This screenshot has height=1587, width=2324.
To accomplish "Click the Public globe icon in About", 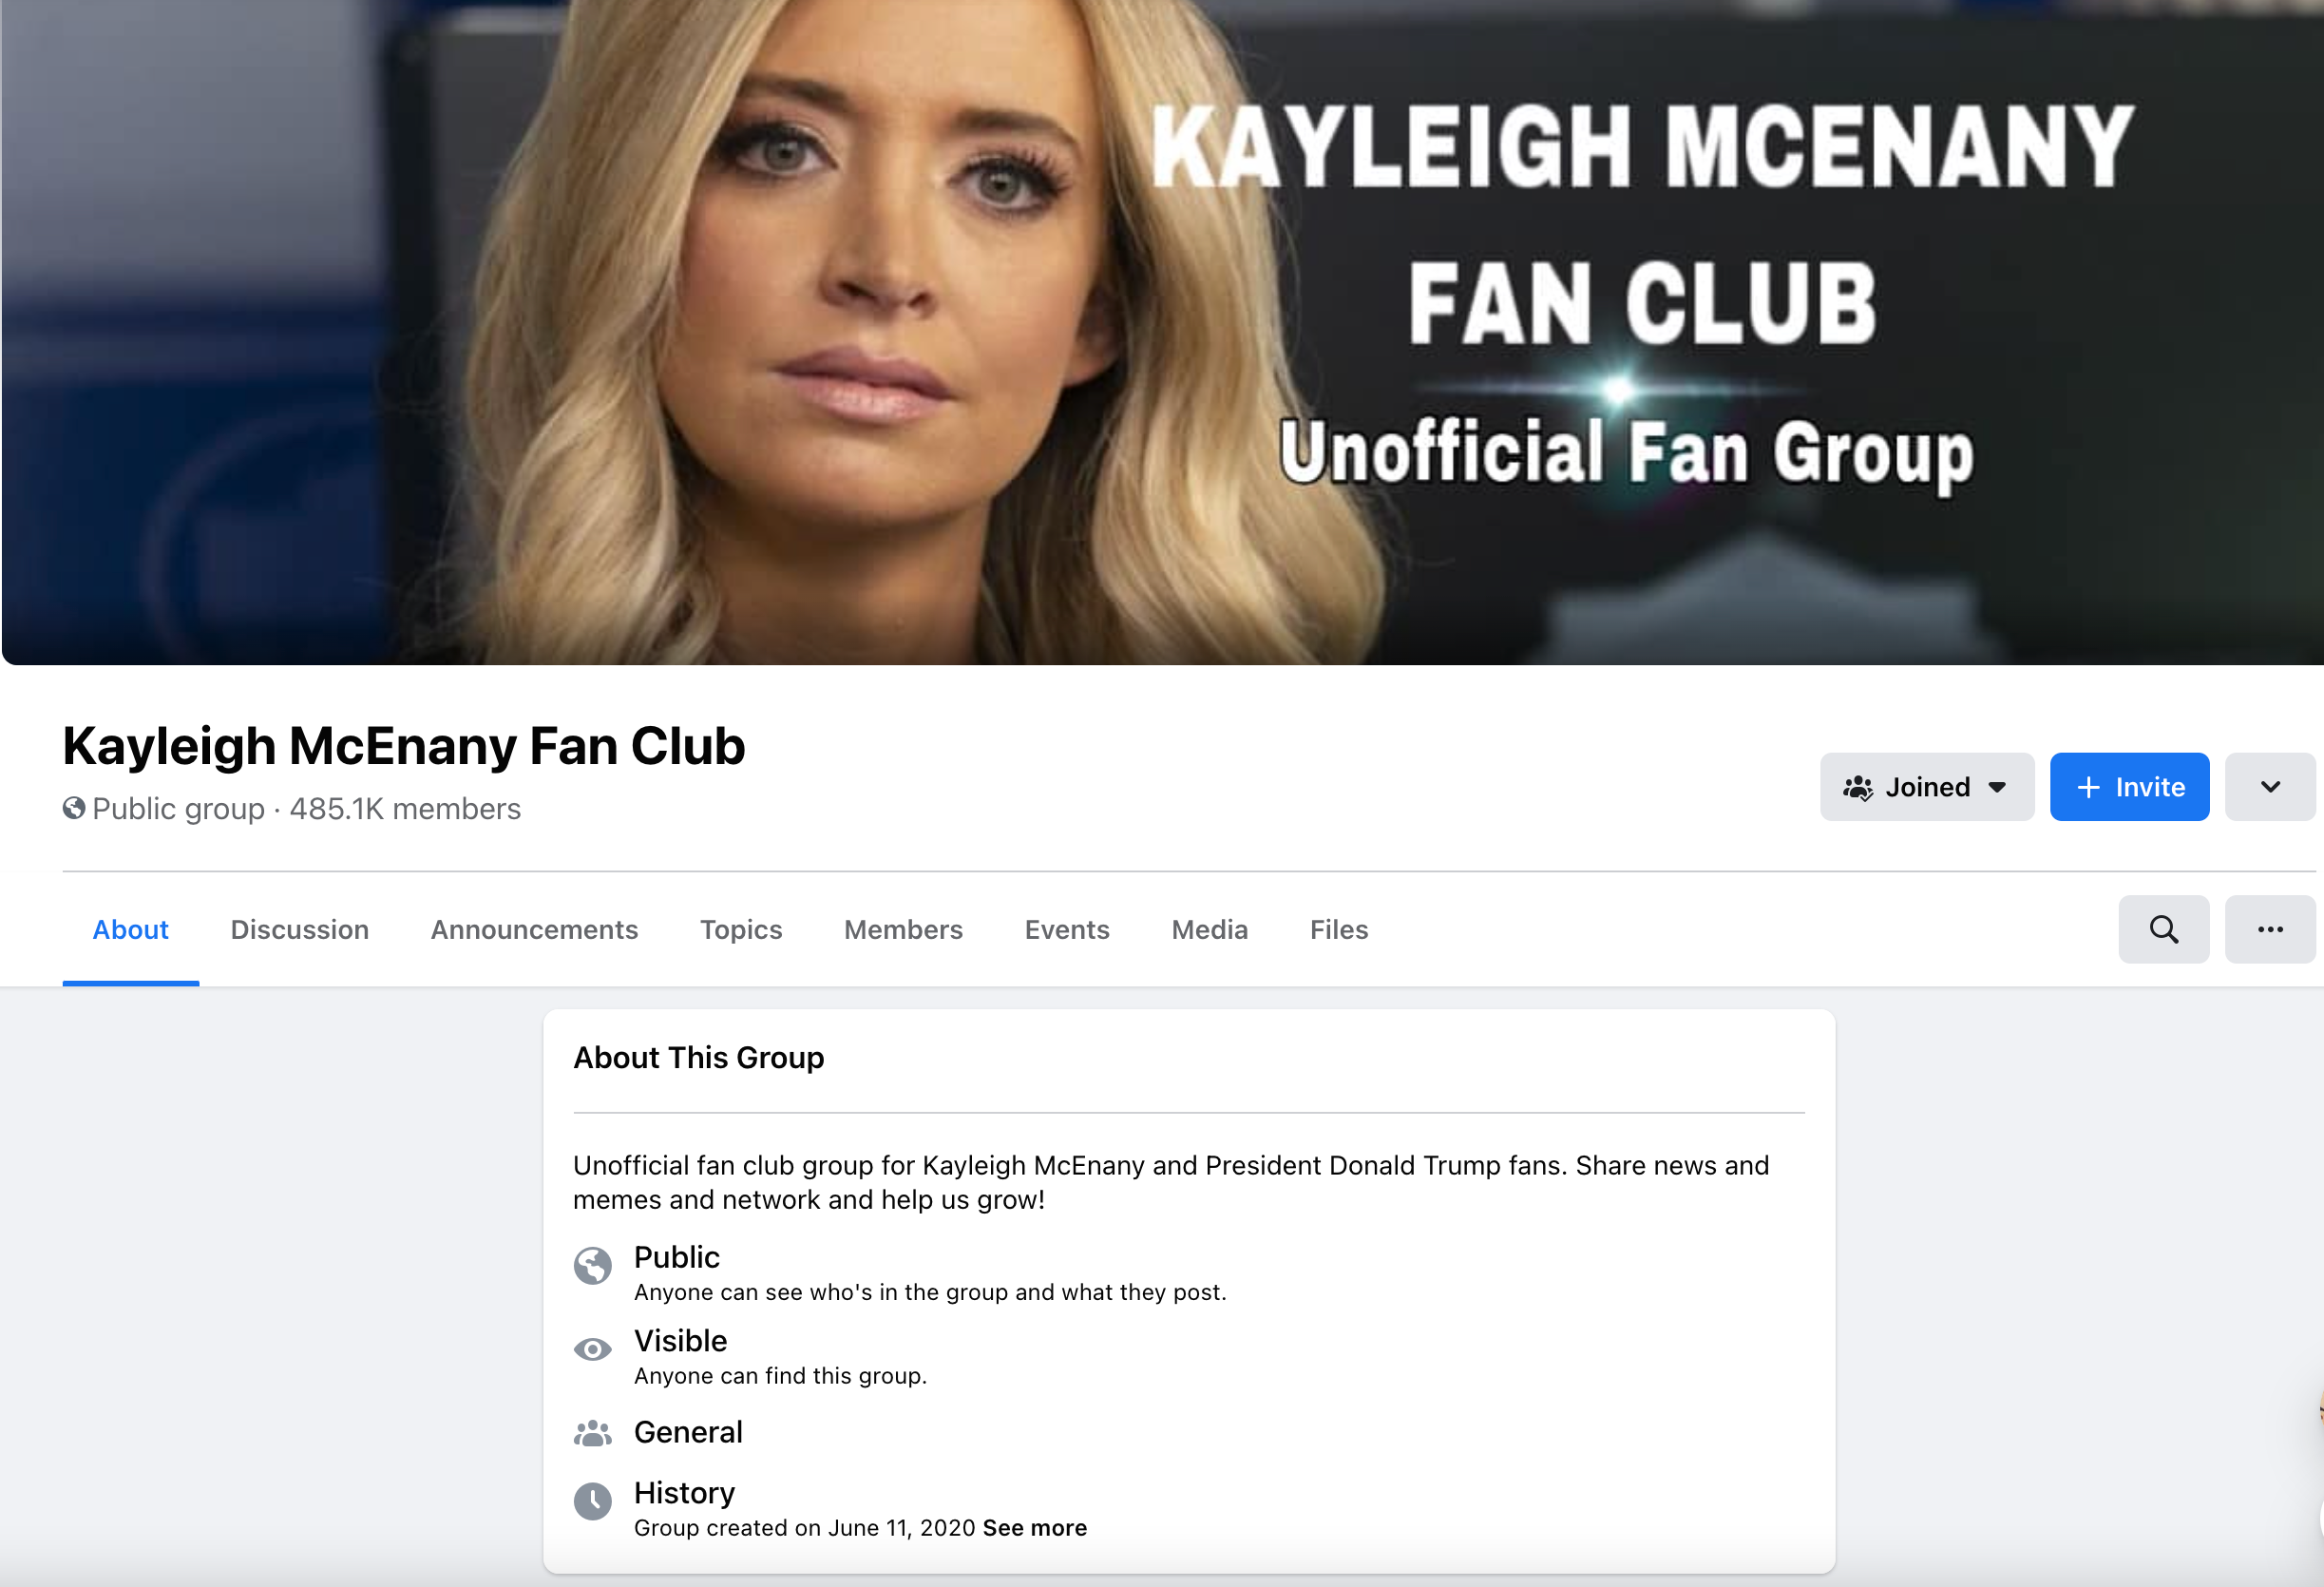I will point(592,1266).
